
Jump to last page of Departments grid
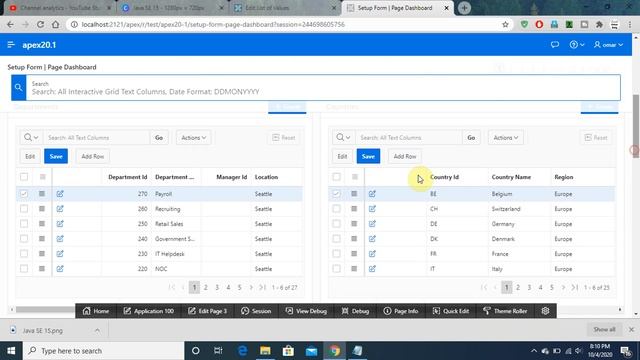pyautogui.click(x=262, y=287)
